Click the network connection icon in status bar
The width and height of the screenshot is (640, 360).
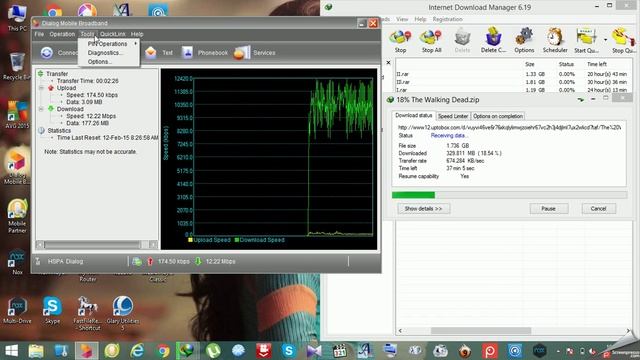(x=137, y=261)
